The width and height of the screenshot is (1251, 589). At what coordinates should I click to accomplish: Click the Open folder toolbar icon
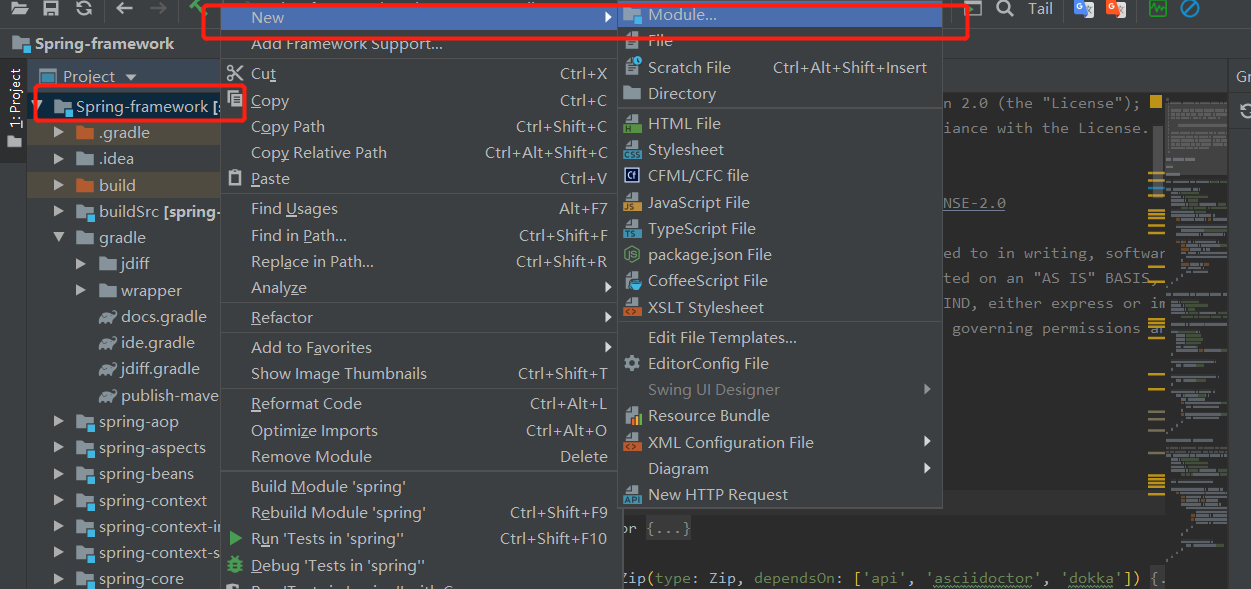click(x=19, y=8)
